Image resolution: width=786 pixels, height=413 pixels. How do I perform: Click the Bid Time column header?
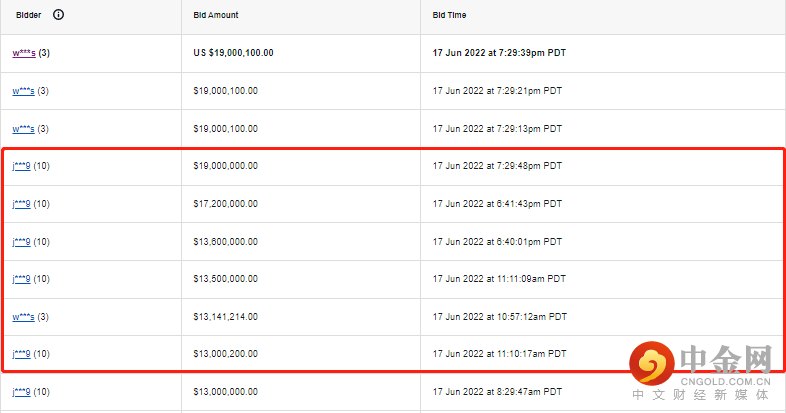[x=449, y=16]
